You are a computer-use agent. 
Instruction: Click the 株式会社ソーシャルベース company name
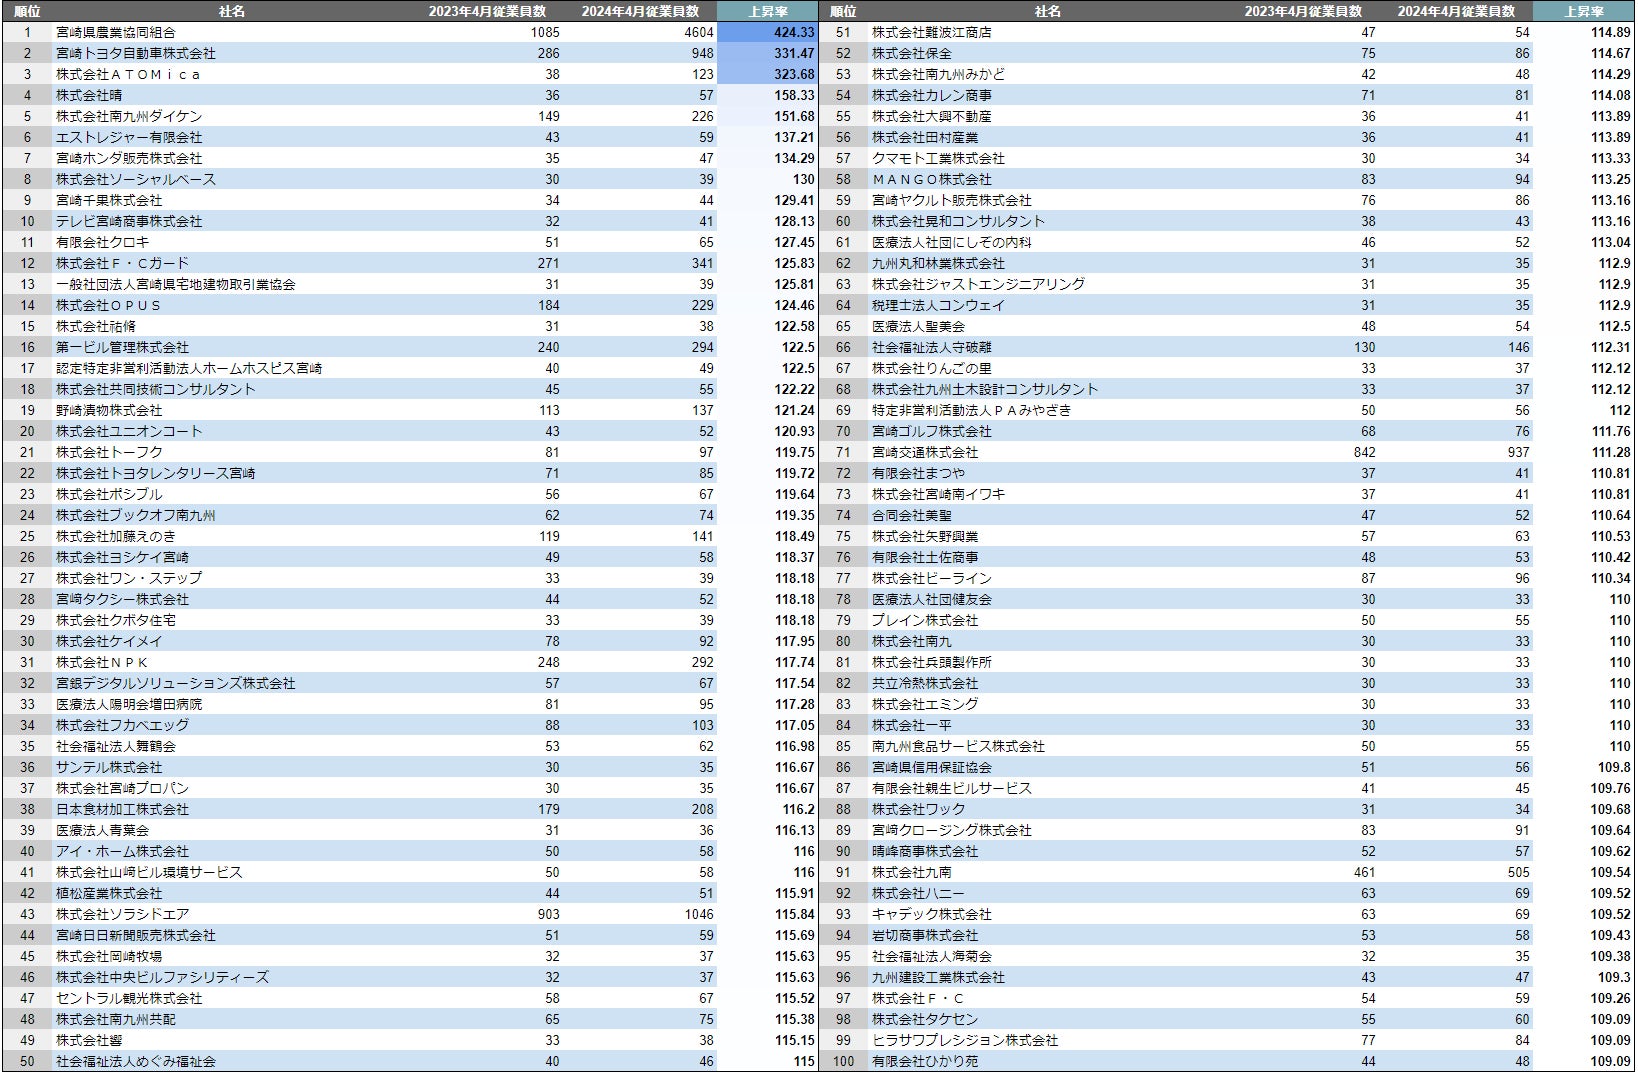(136, 179)
